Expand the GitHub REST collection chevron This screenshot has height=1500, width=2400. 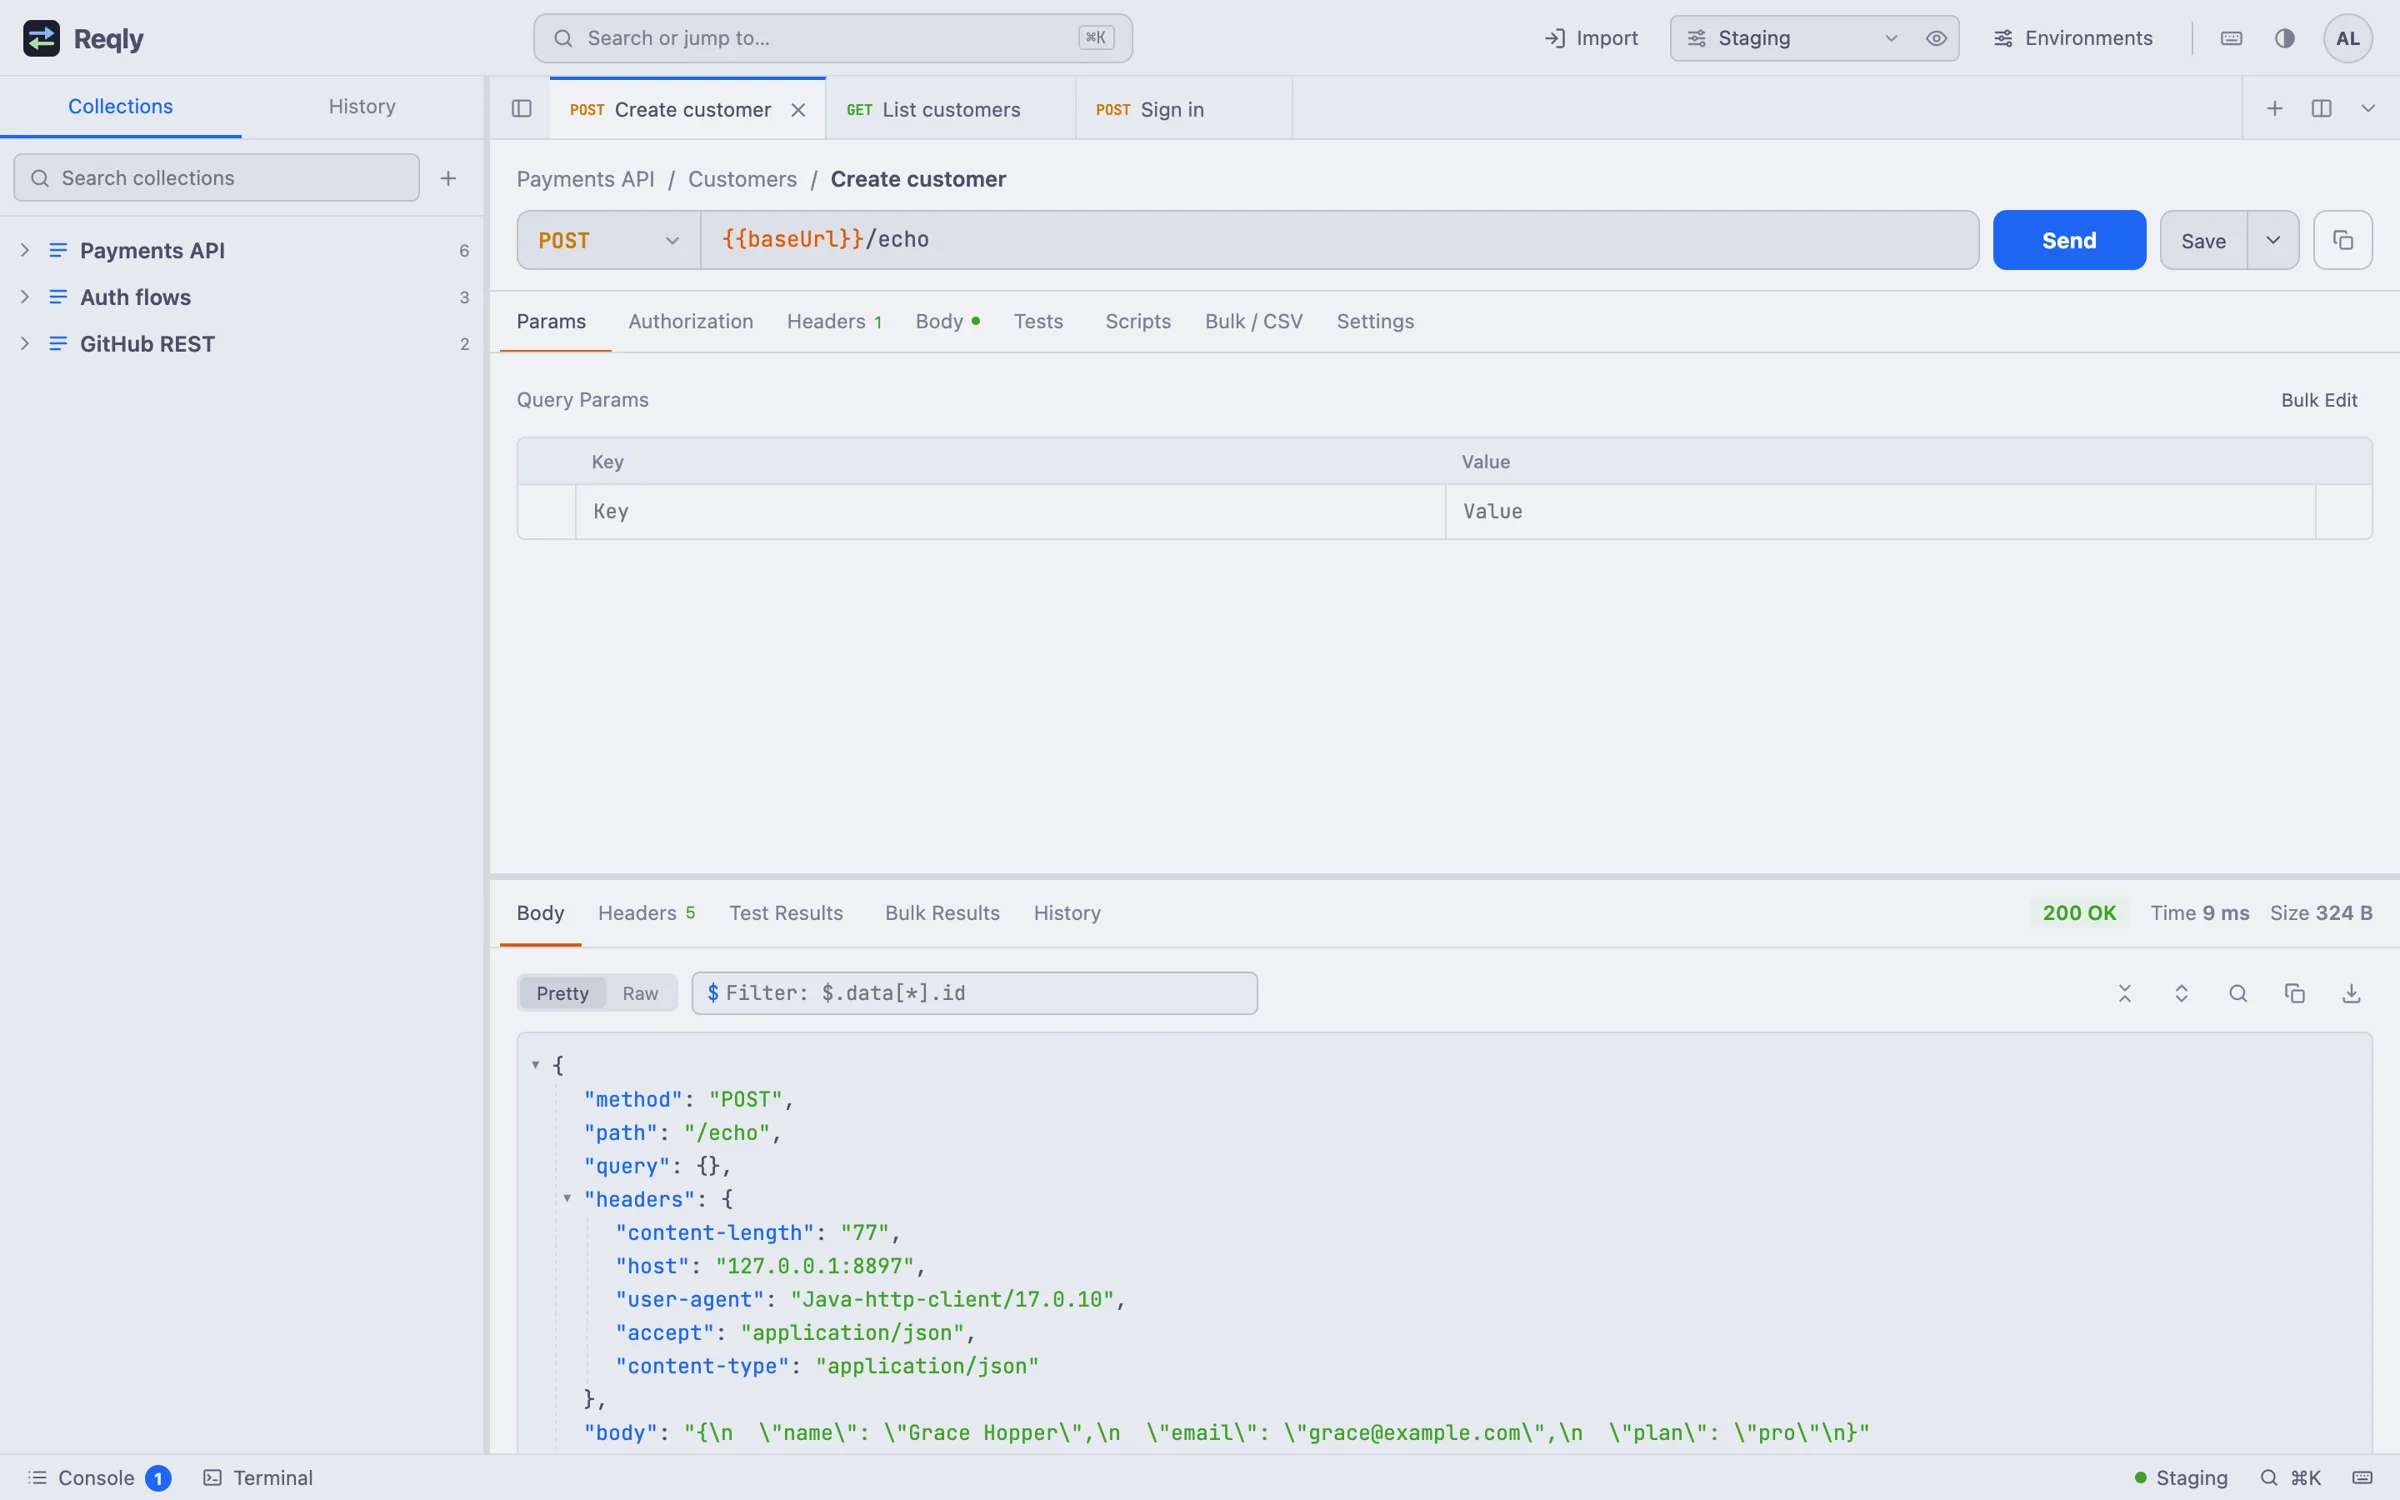click(25, 344)
